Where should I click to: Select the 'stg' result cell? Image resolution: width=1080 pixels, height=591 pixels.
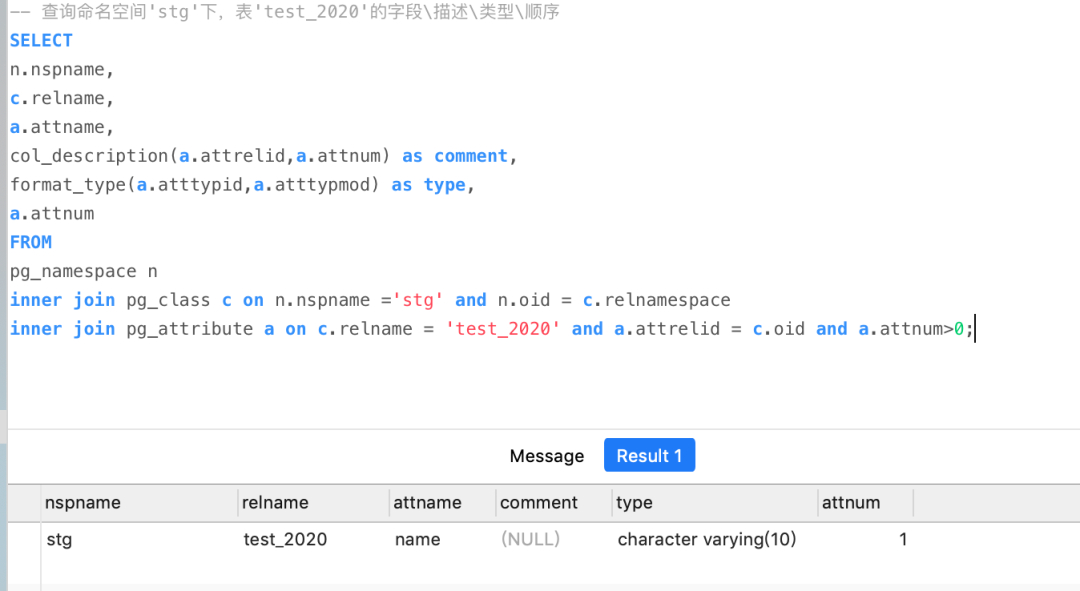point(139,539)
